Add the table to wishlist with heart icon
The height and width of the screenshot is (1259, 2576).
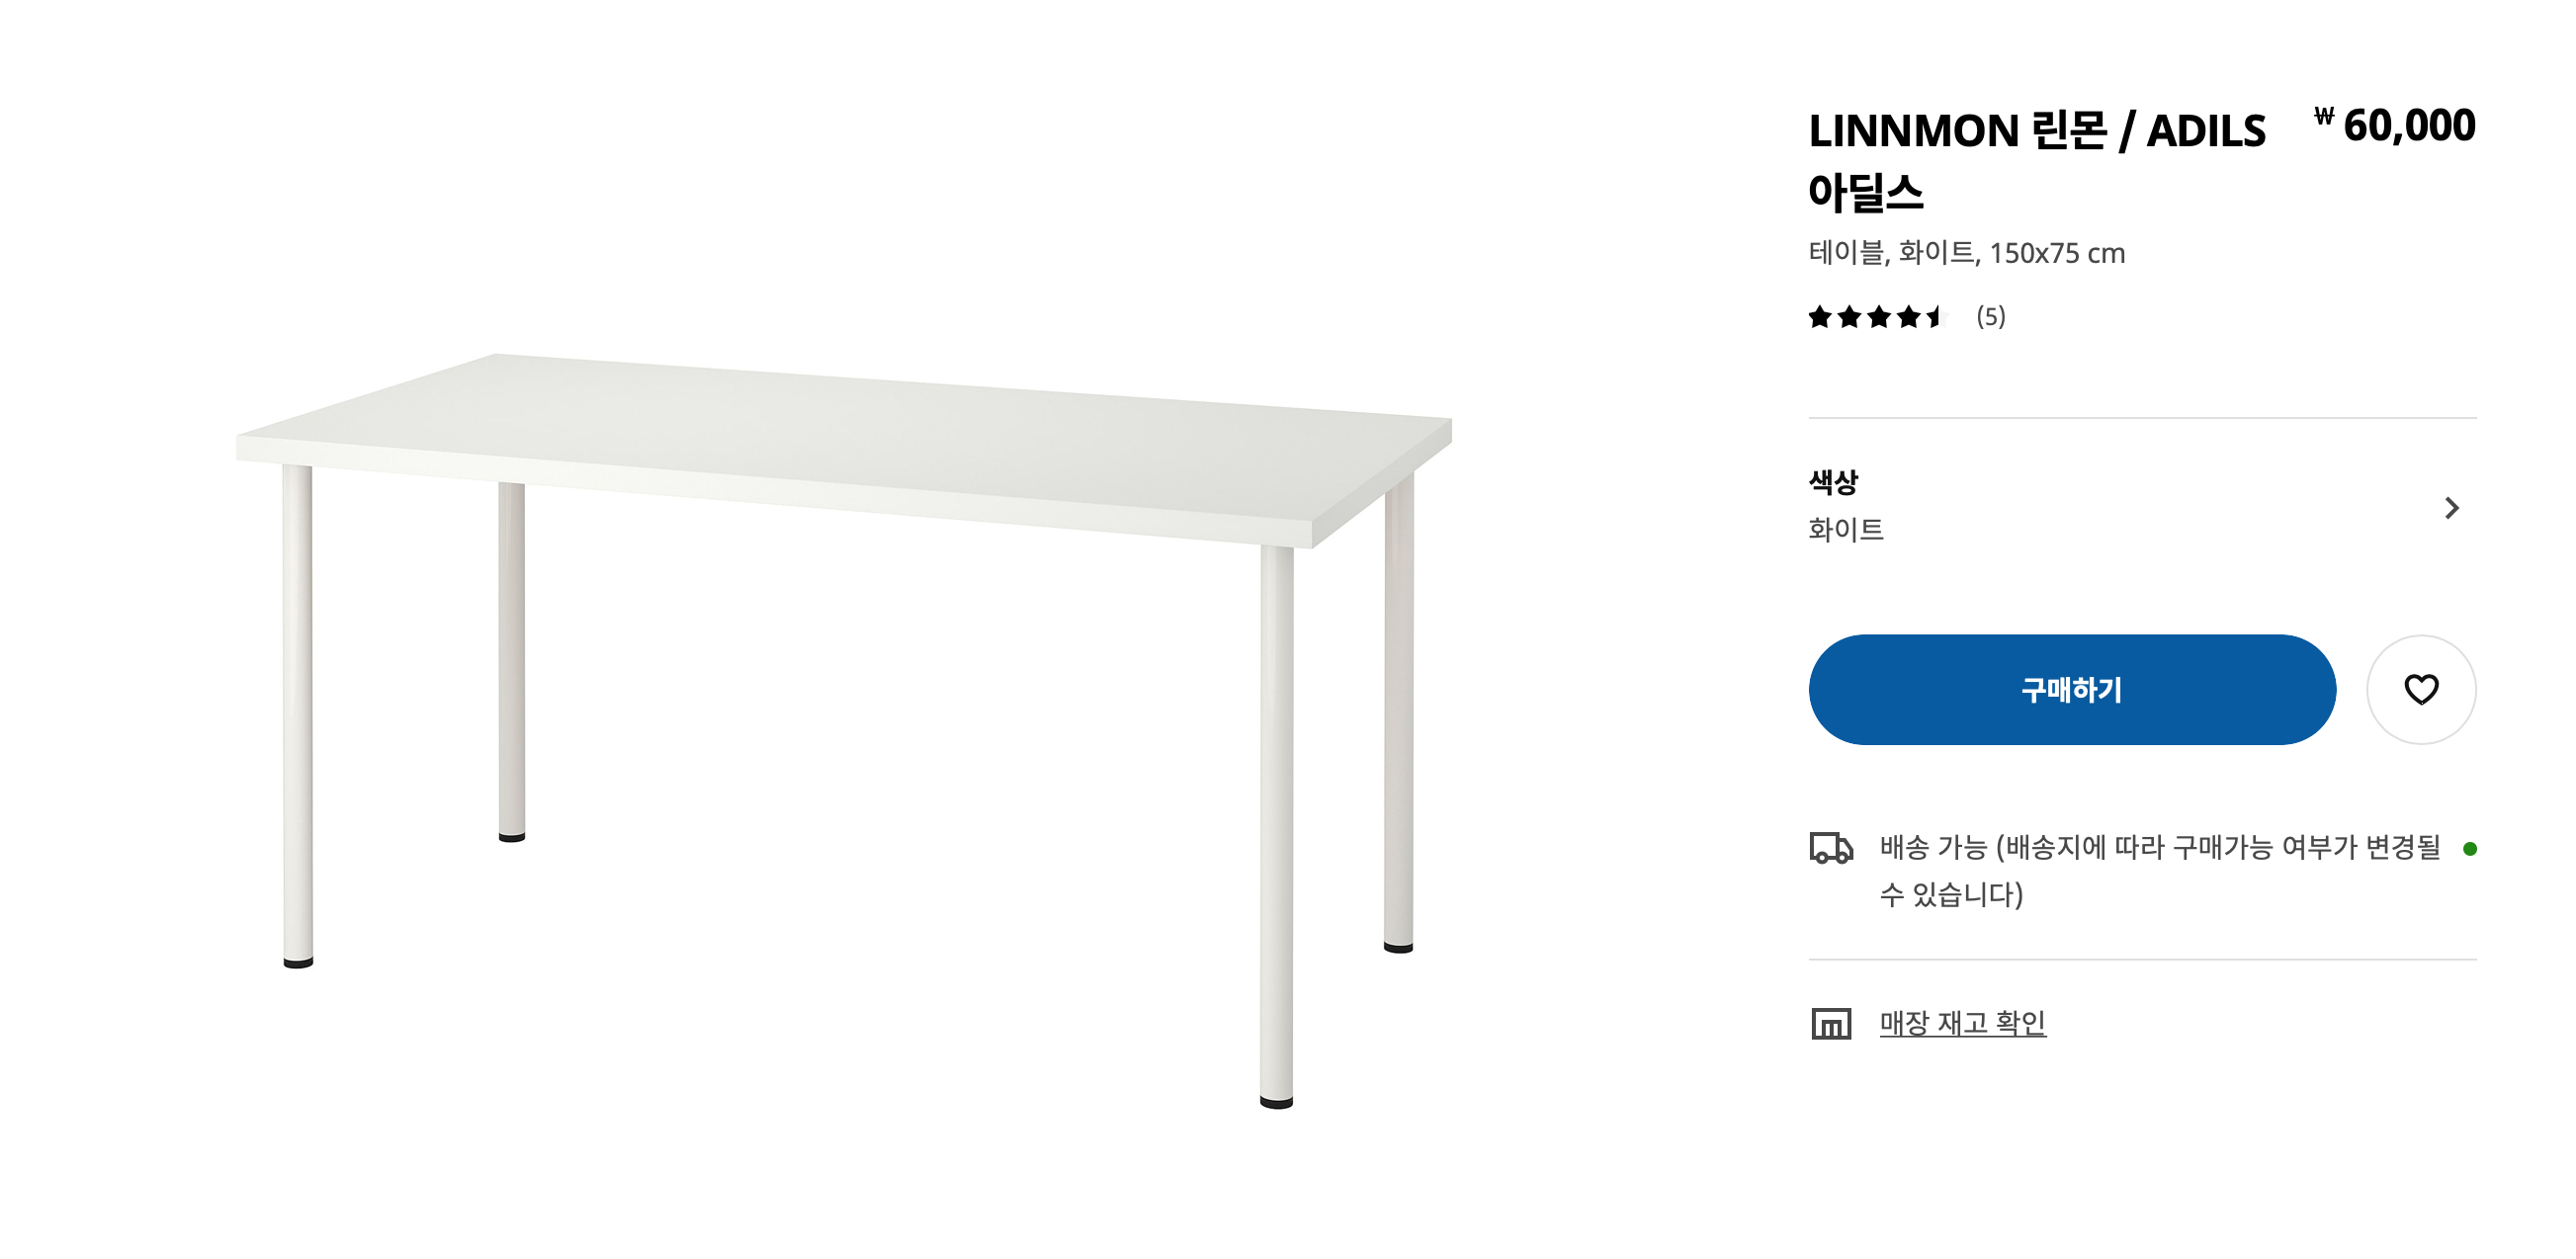(x=2420, y=689)
